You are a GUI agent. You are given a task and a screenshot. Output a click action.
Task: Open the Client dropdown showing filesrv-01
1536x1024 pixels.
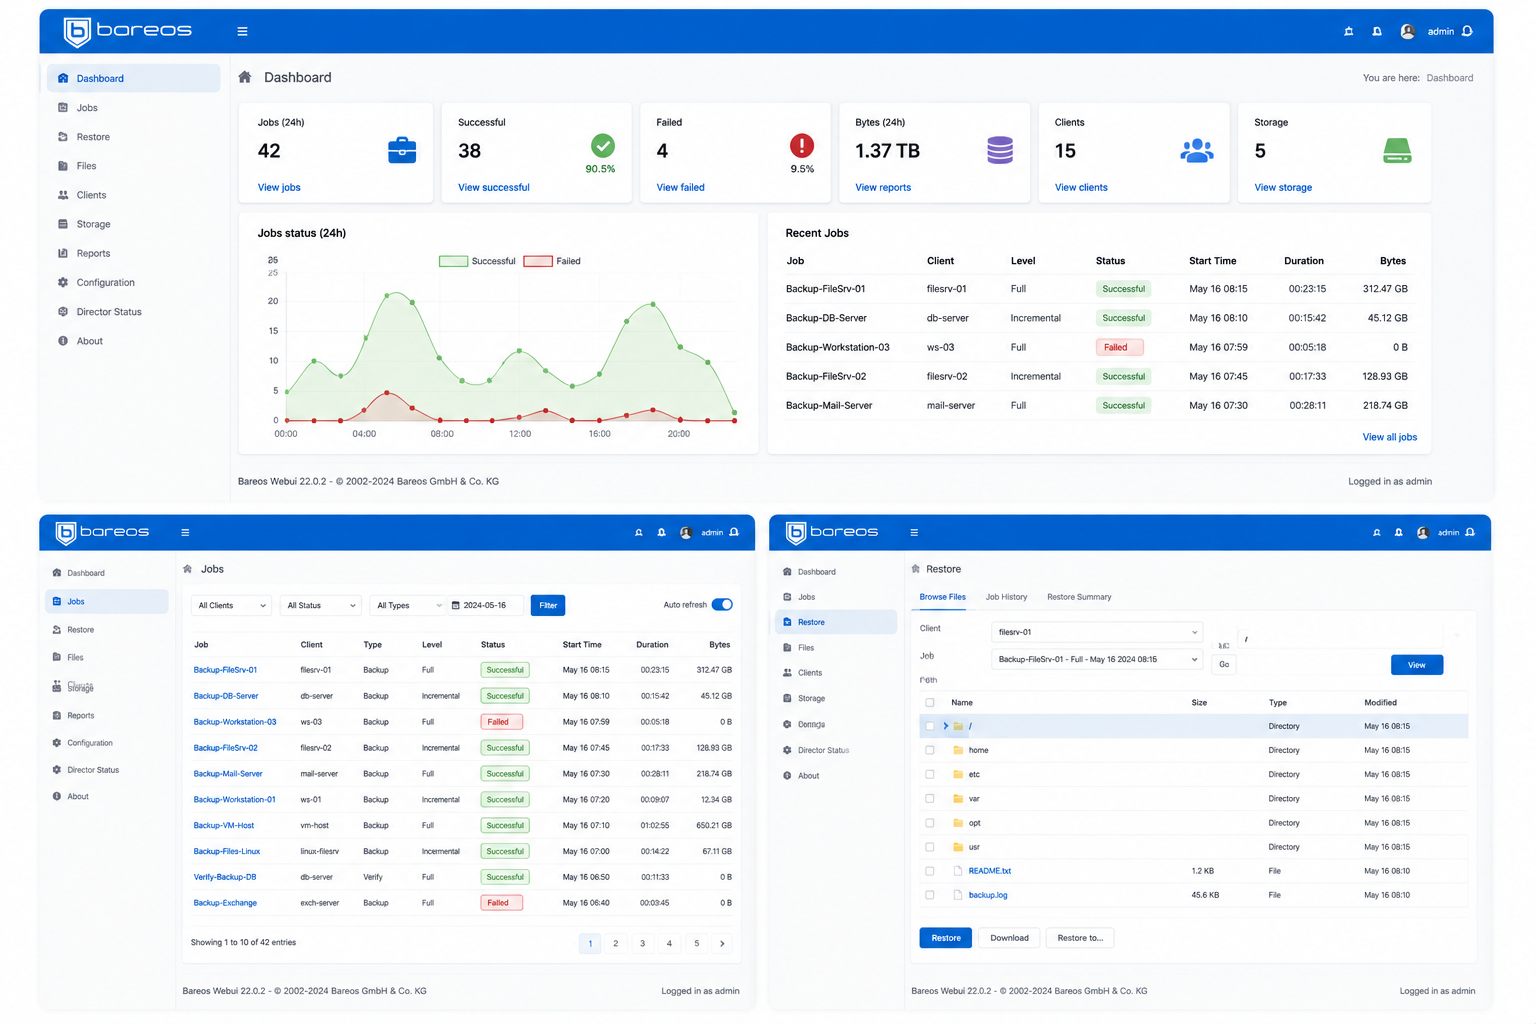1097,632
